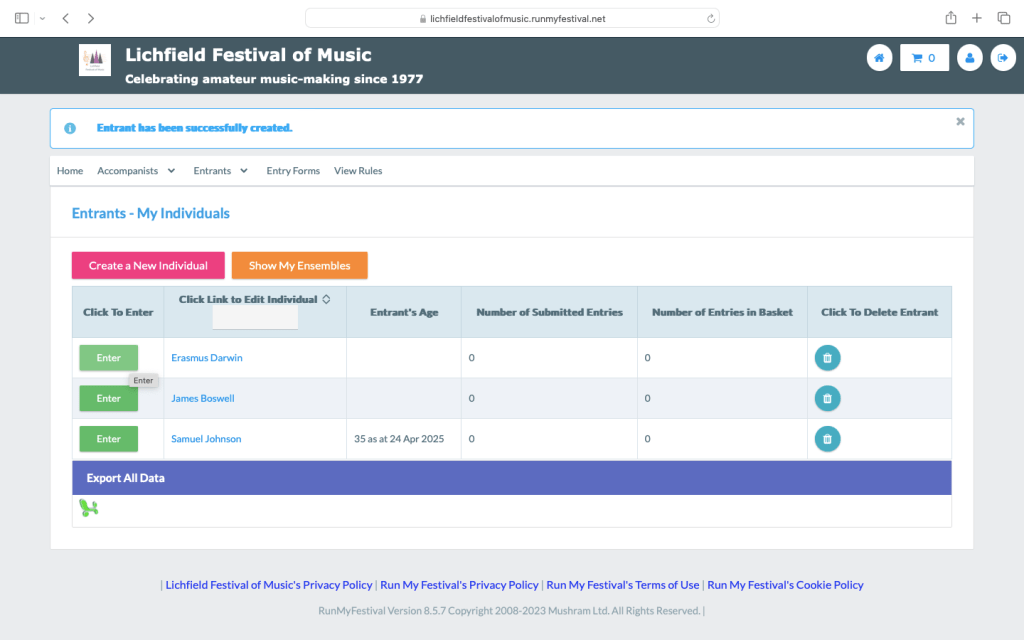Delete entrant Erasmus Darwin using the trash icon
Image resolution: width=1024 pixels, height=640 pixels.
click(x=827, y=358)
